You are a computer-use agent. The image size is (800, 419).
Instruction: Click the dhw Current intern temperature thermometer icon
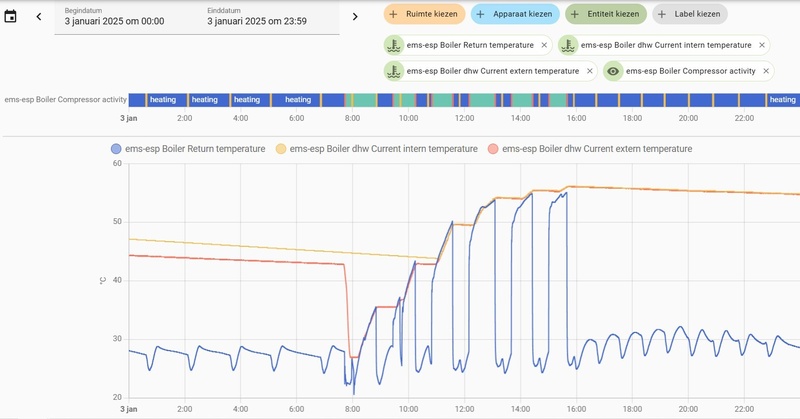(569, 45)
